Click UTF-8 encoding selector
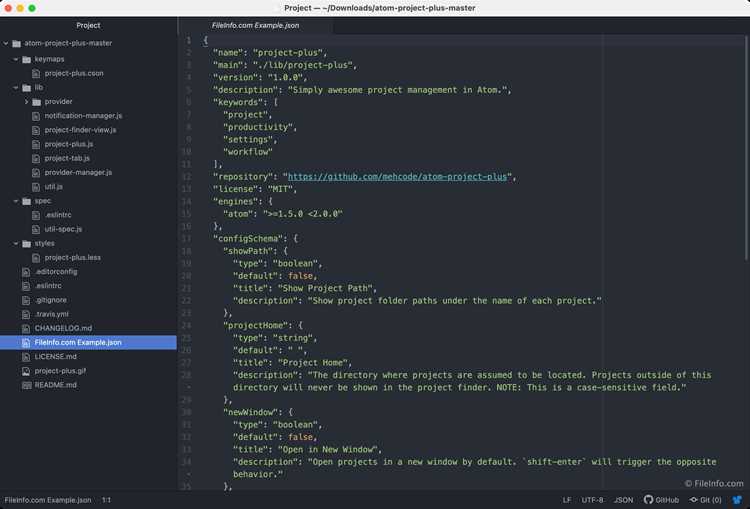 (592, 500)
